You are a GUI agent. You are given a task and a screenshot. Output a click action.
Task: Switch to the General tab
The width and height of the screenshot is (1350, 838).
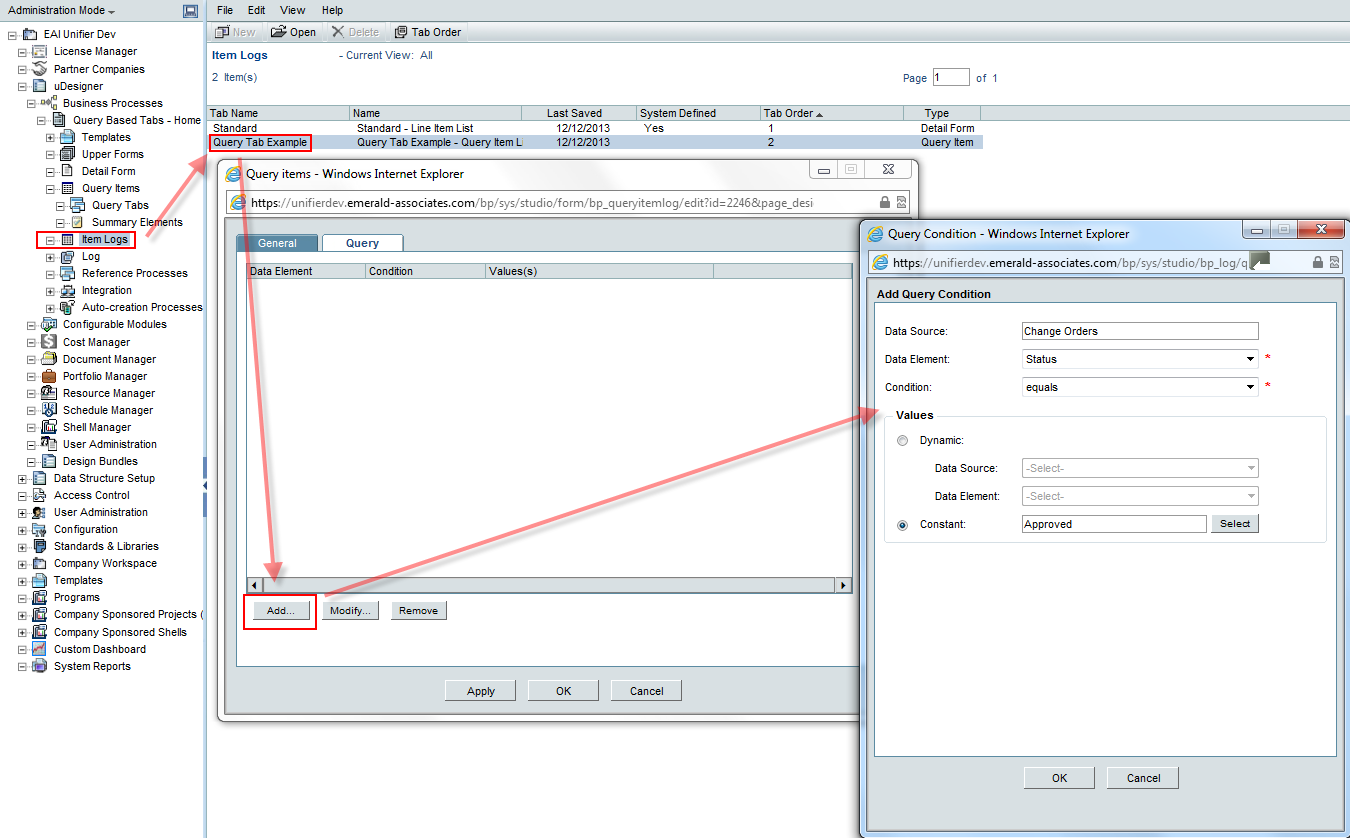[277, 243]
